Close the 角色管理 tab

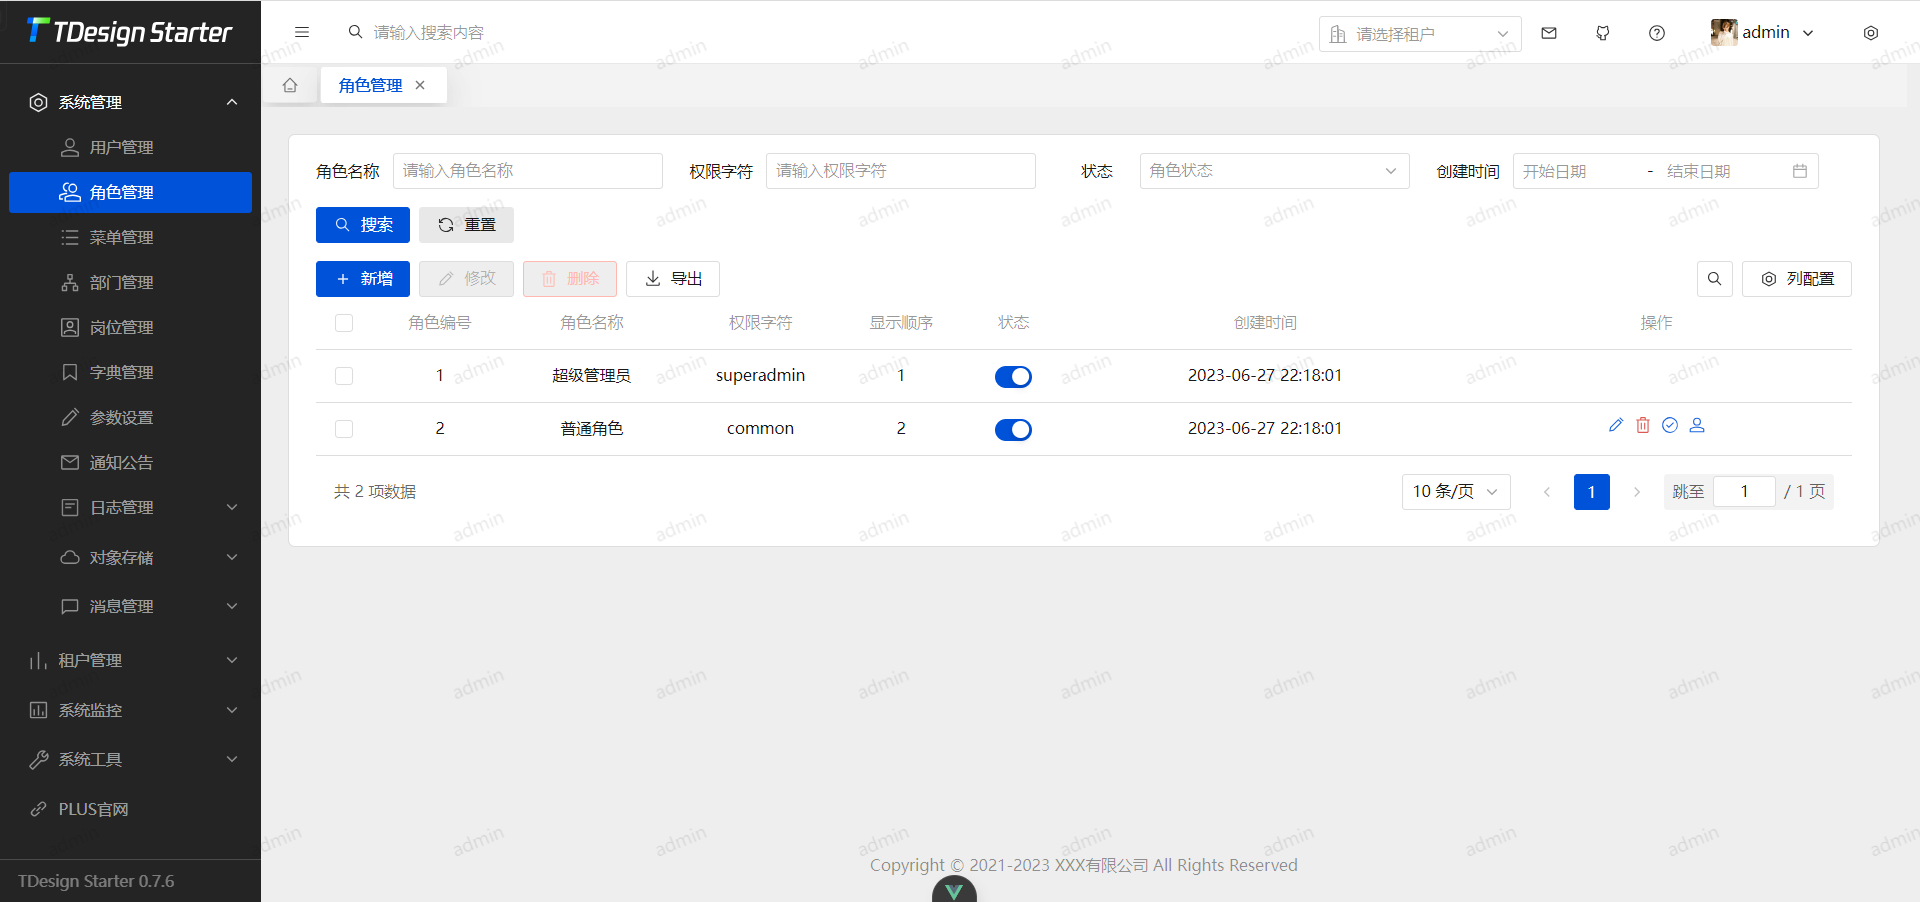click(x=419, y=85)
